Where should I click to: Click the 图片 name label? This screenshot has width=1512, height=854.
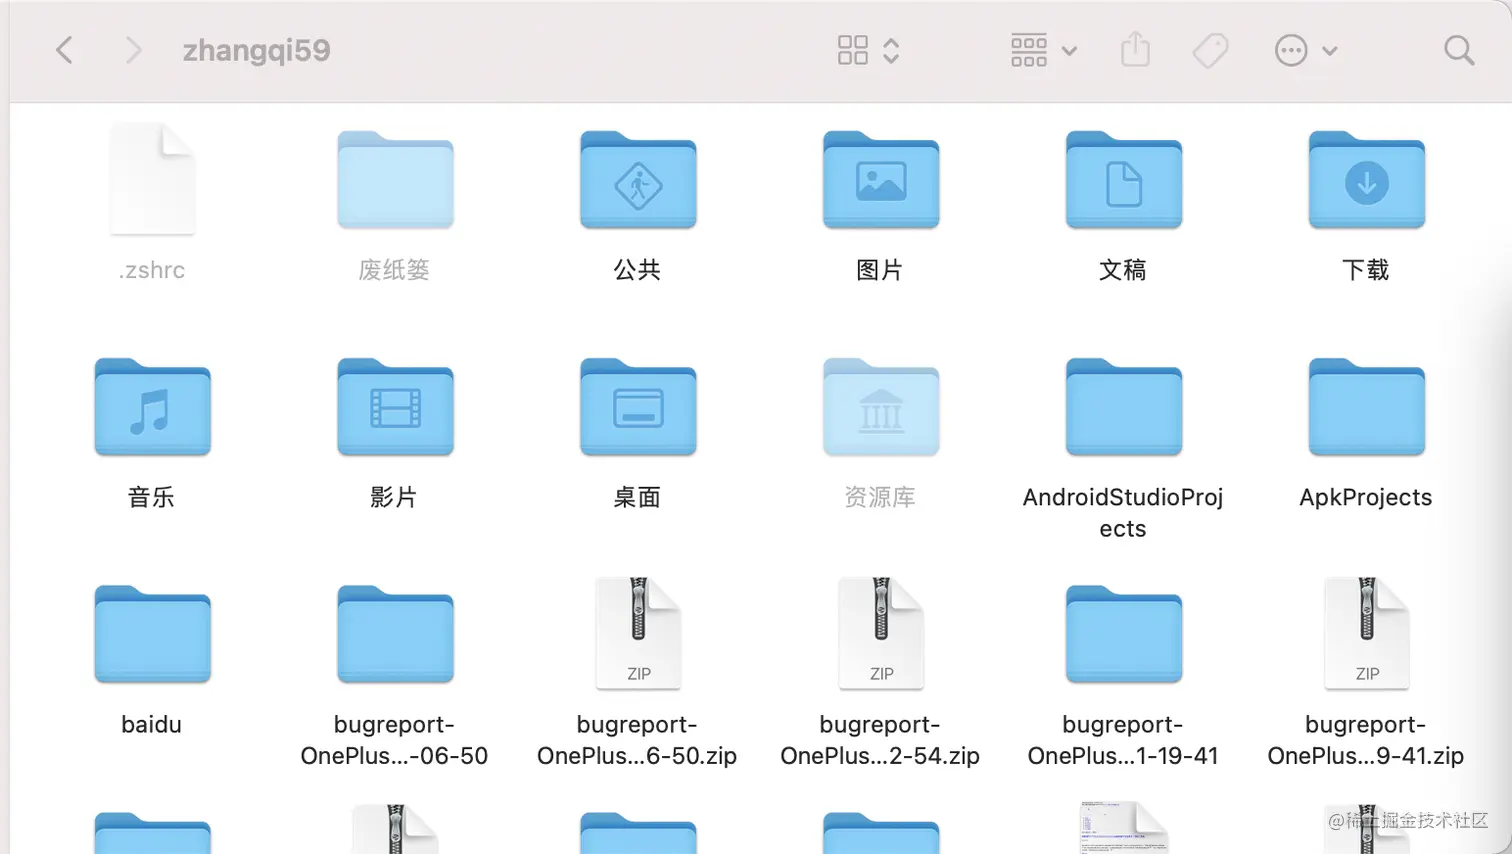coord(880,270)
